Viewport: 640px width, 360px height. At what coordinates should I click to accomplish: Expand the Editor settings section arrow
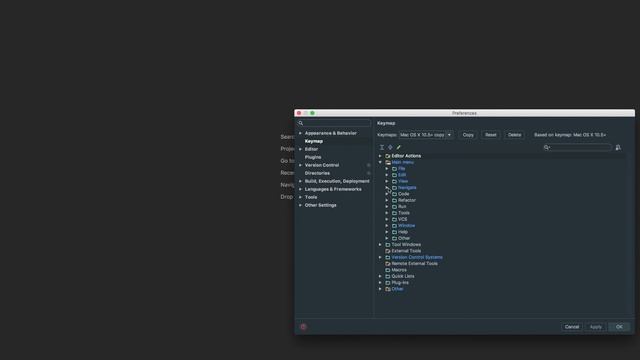300,149
